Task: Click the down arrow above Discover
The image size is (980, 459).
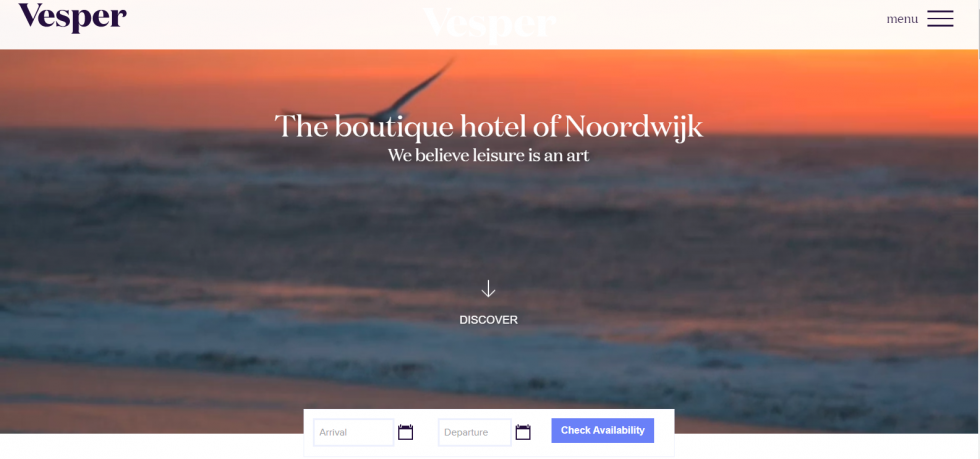Action: coord(488,288)
